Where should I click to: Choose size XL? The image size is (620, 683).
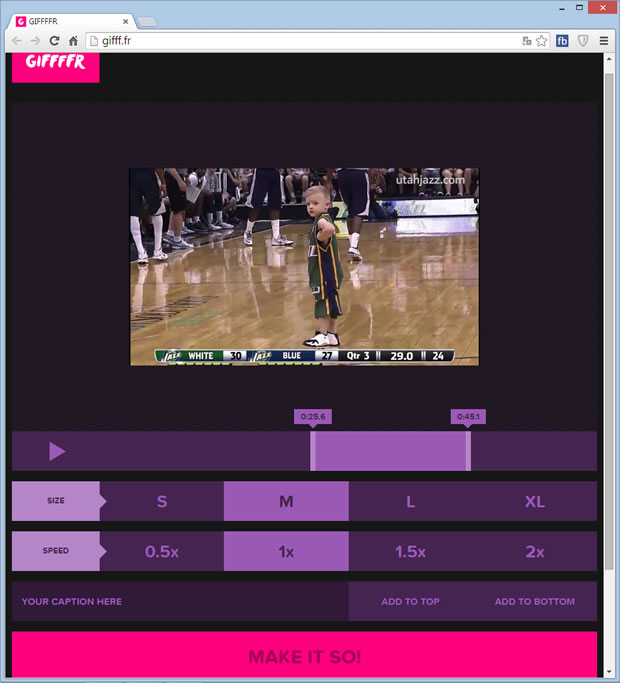(534, 501)
